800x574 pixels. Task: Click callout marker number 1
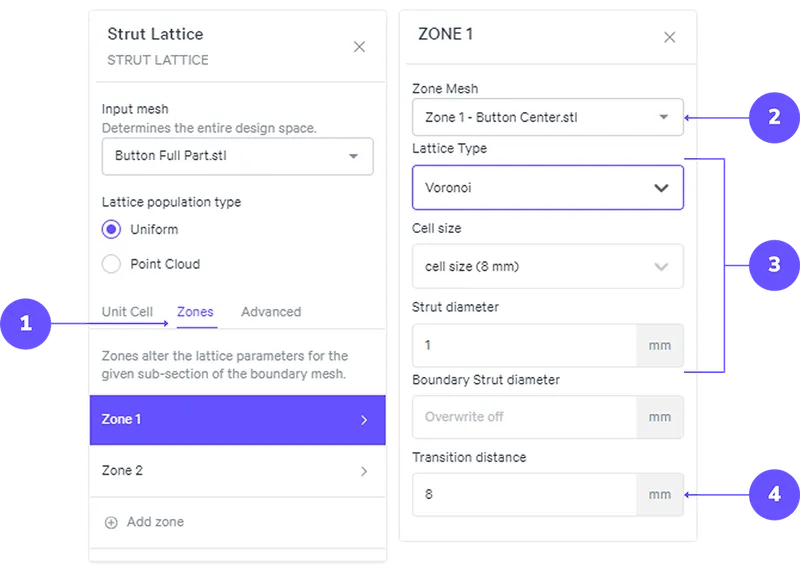[25, 324]
